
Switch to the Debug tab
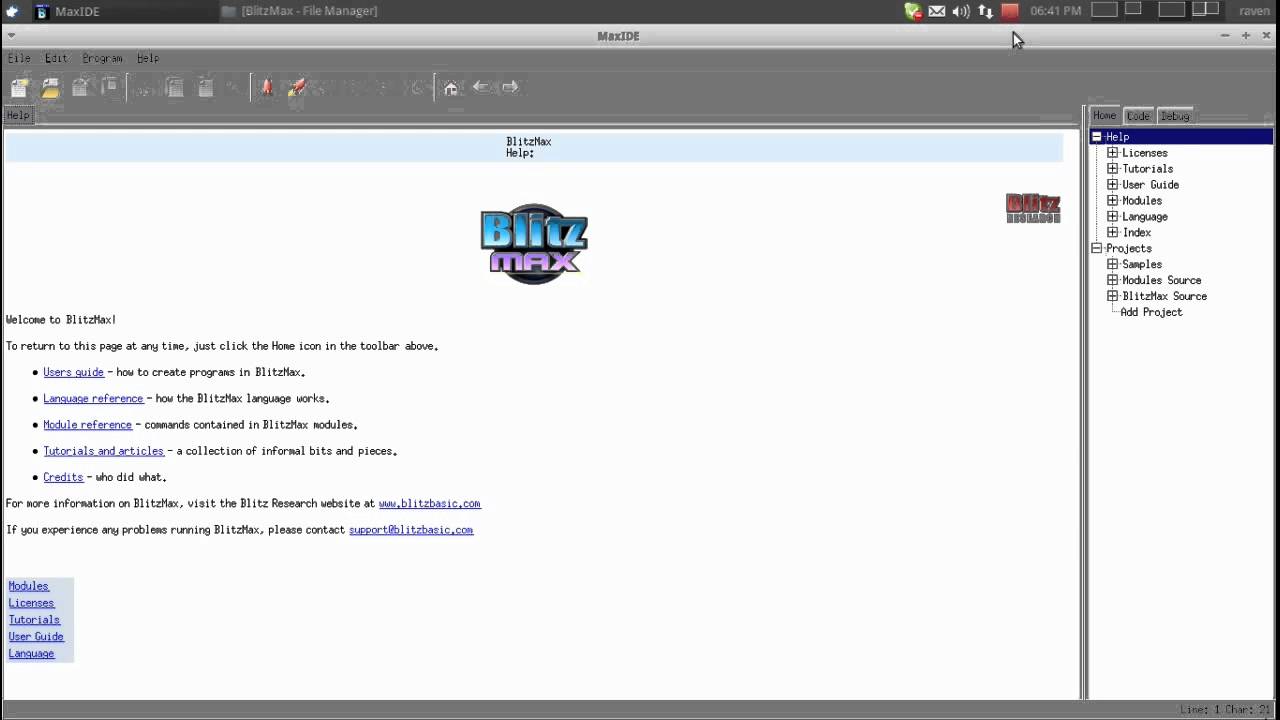1175,116
